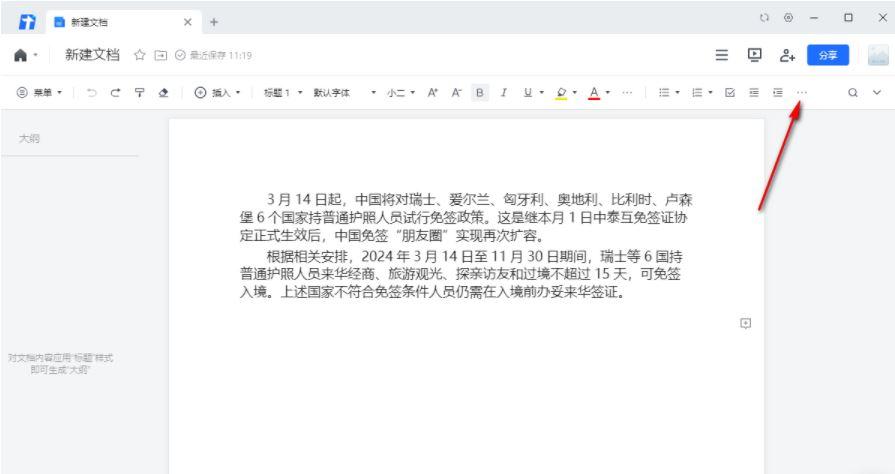The width and height of the screenshot is (895, 474).
Task: Click the blue 分享 share button
Action: pos(827,55)
